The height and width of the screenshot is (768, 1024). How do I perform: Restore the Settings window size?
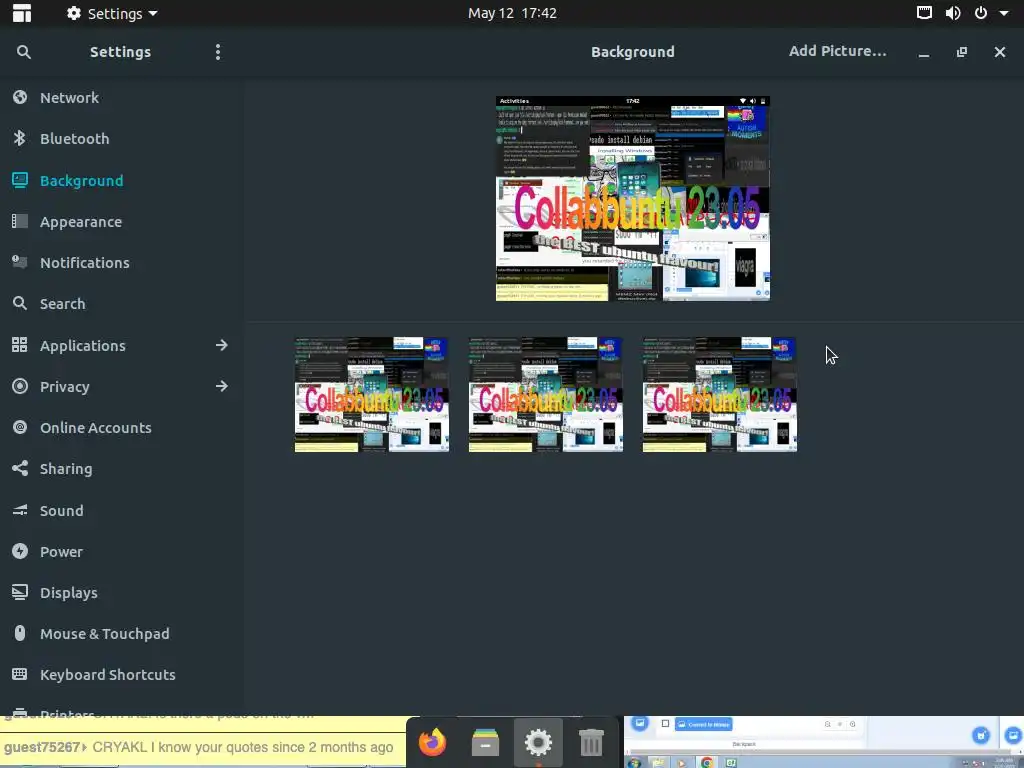(x=961, y=52)
